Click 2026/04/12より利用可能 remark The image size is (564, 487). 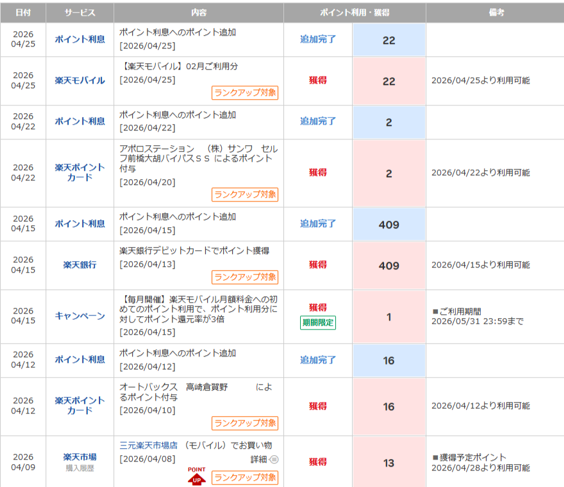coord(481,406)
